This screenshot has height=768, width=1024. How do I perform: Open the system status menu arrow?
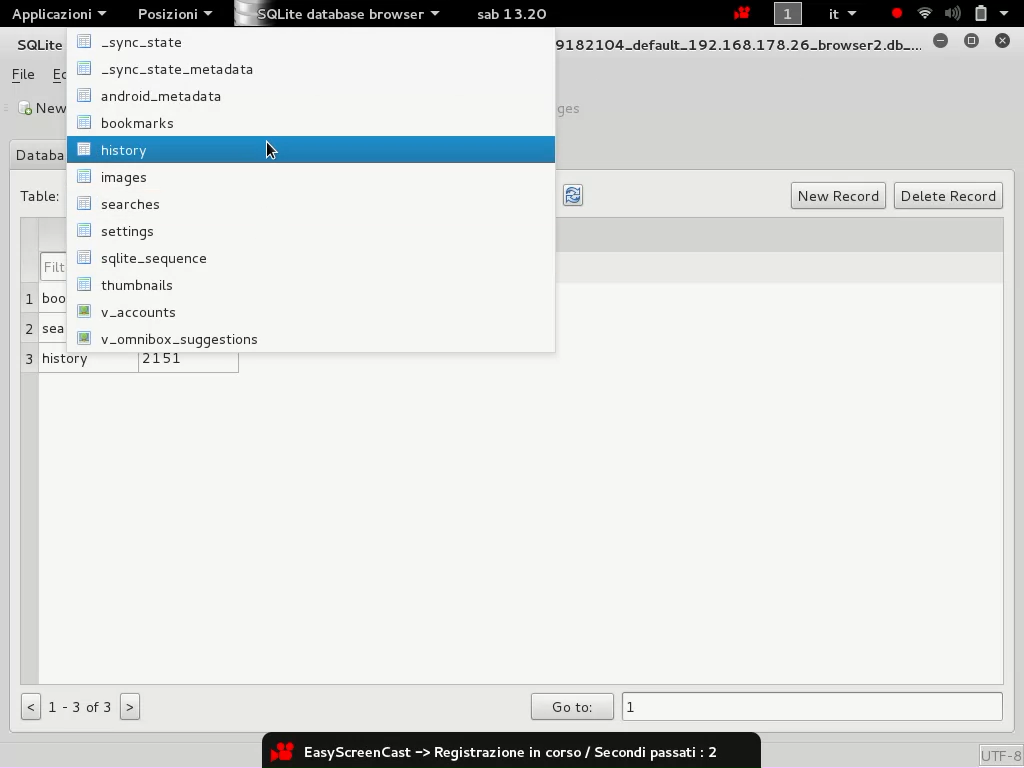click(1004, 14)
